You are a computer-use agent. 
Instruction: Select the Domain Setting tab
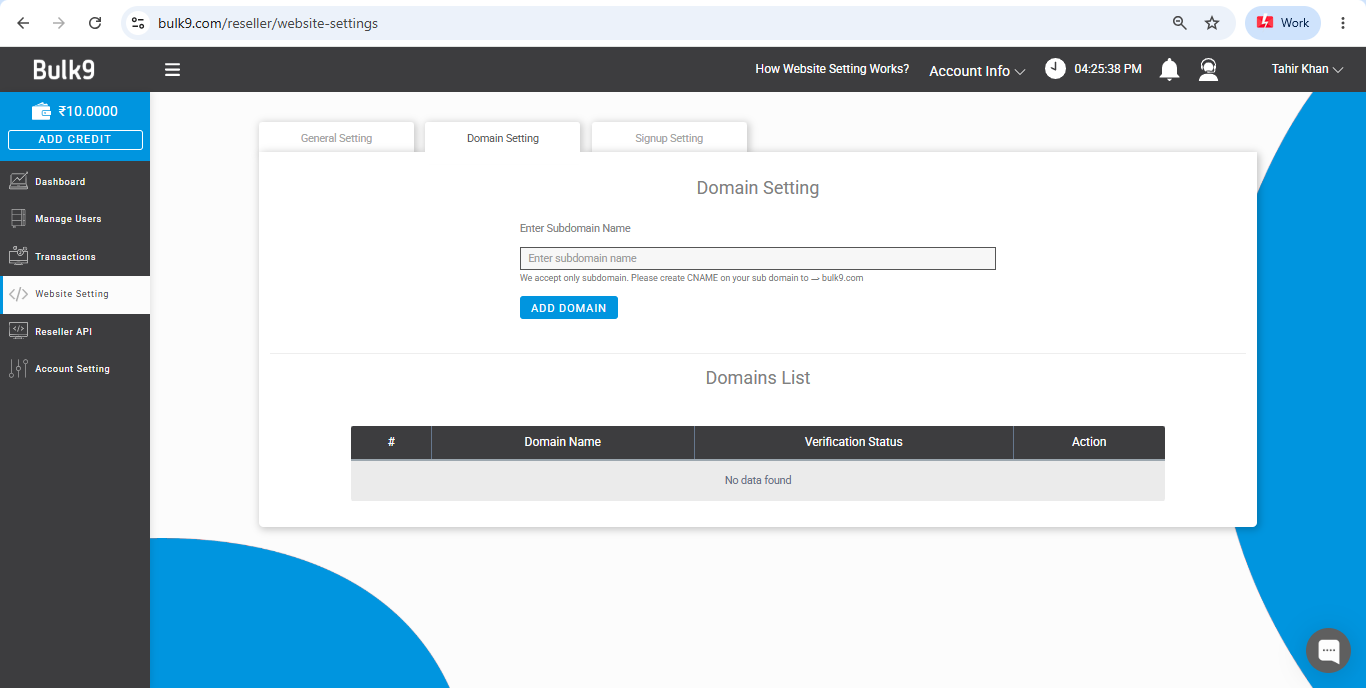pyautogui.click(x=503, y=138)
